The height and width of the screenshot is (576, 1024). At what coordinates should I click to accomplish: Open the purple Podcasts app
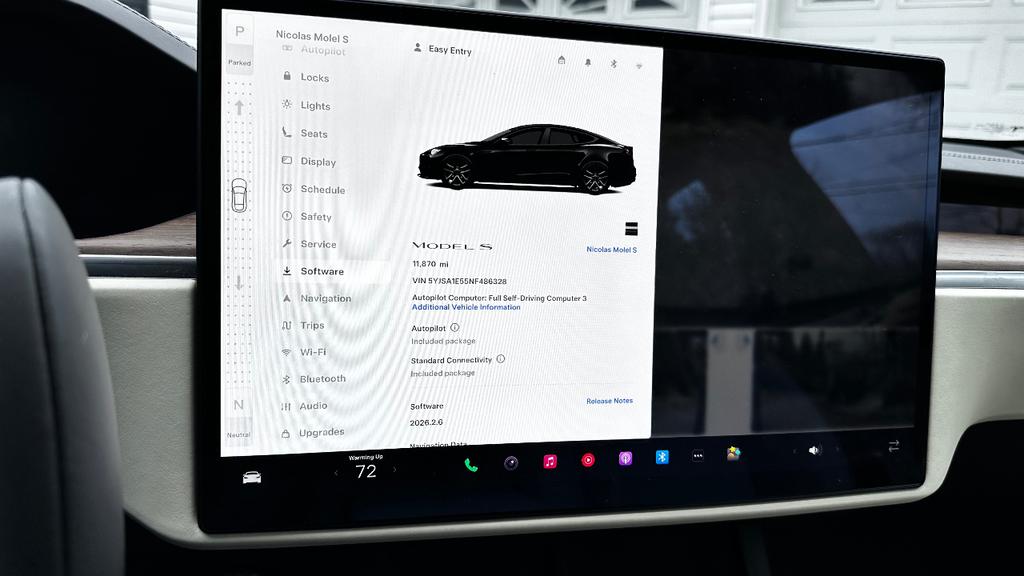click(x=625, y=458)
